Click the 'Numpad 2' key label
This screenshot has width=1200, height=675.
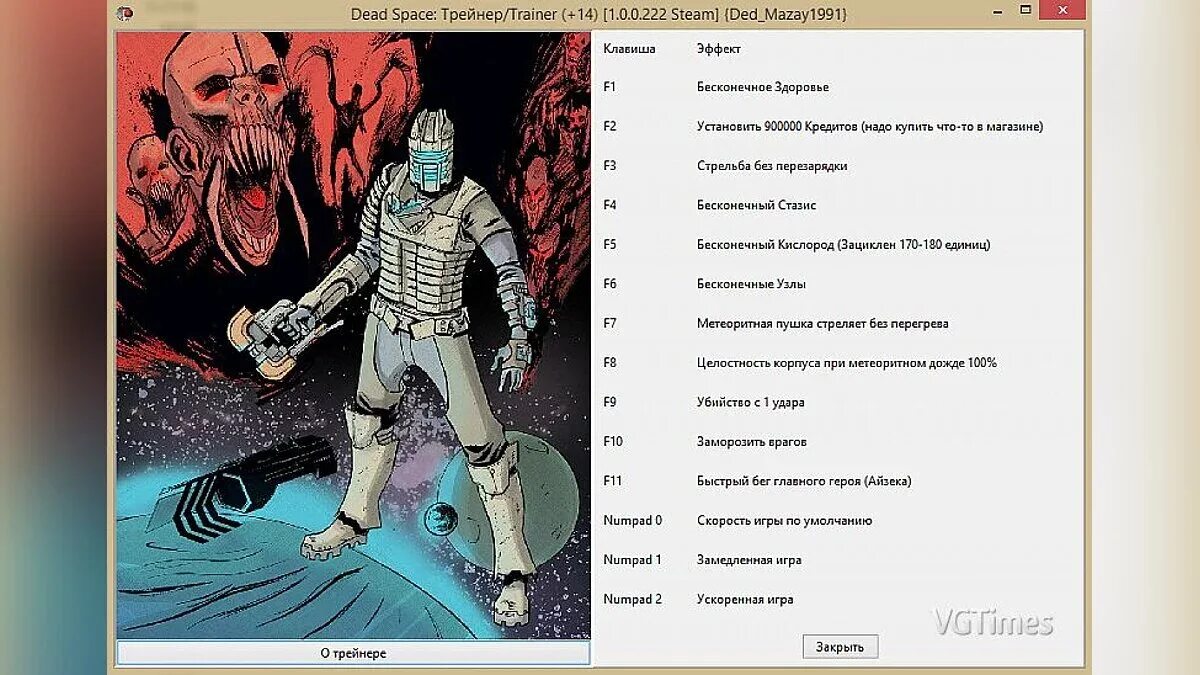[x=633, y=599]
